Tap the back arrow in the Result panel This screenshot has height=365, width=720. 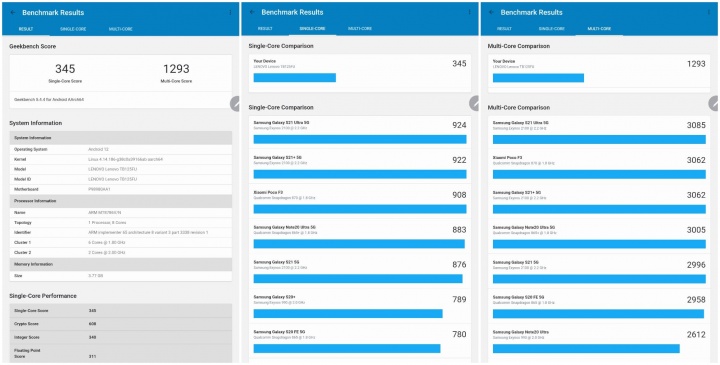[x=12, y=12]
